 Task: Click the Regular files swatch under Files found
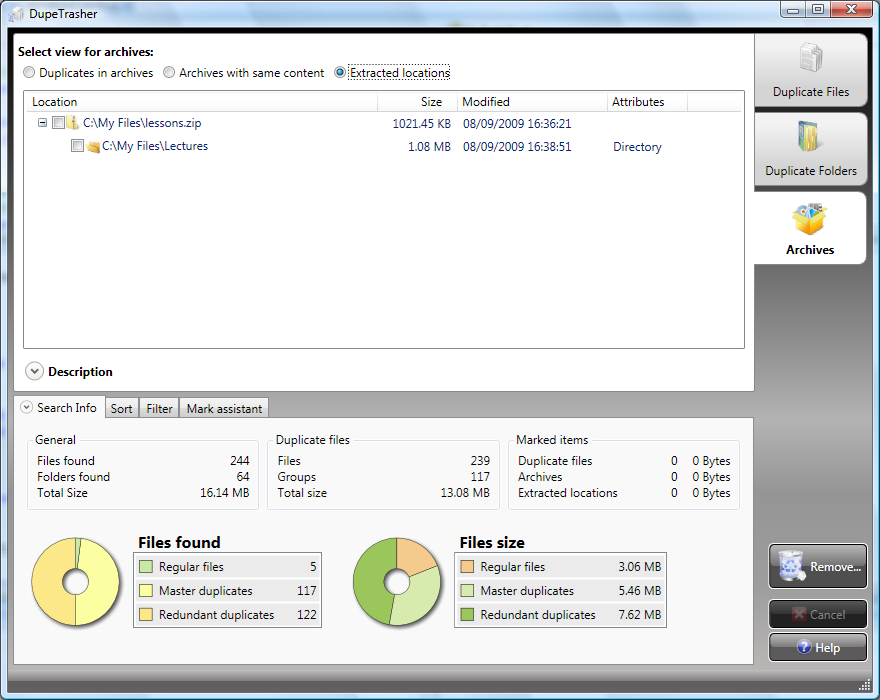click(x=146, y=566)
